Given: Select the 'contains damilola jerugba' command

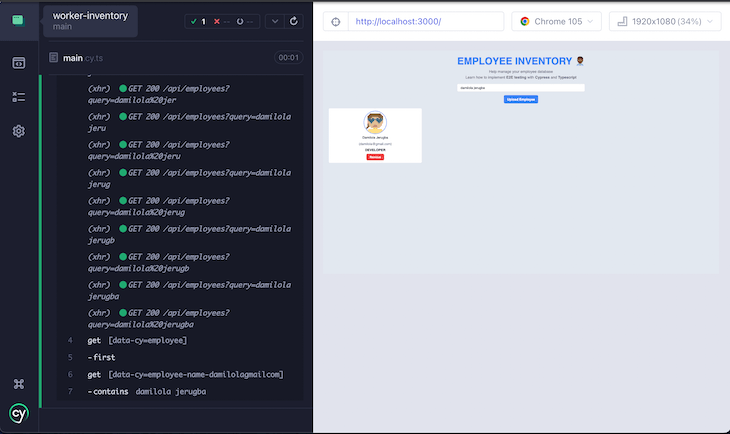Looking at the screenshot, I should click(150, 391).
